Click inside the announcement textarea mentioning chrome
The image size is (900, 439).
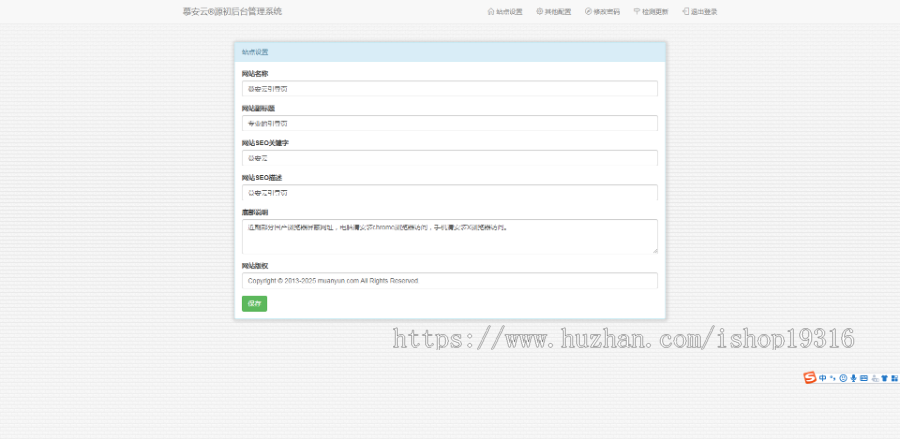[449, 236]
